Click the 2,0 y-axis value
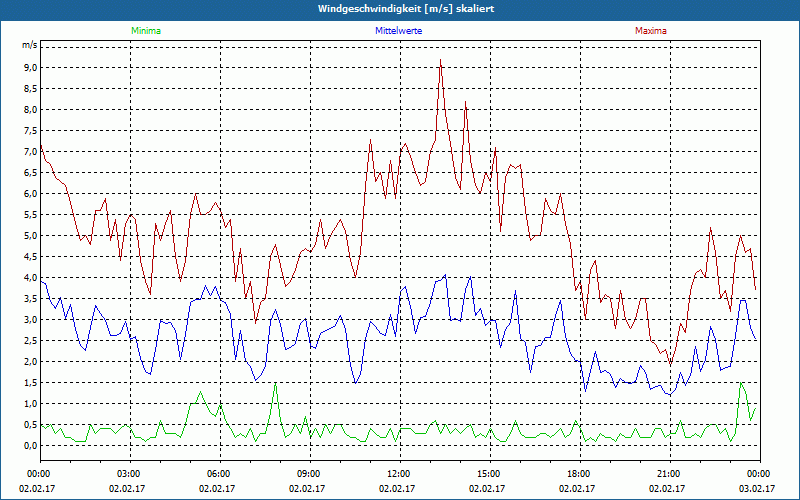Image resolution: width=800 pixels, height=500 pixels. (30, 362)
